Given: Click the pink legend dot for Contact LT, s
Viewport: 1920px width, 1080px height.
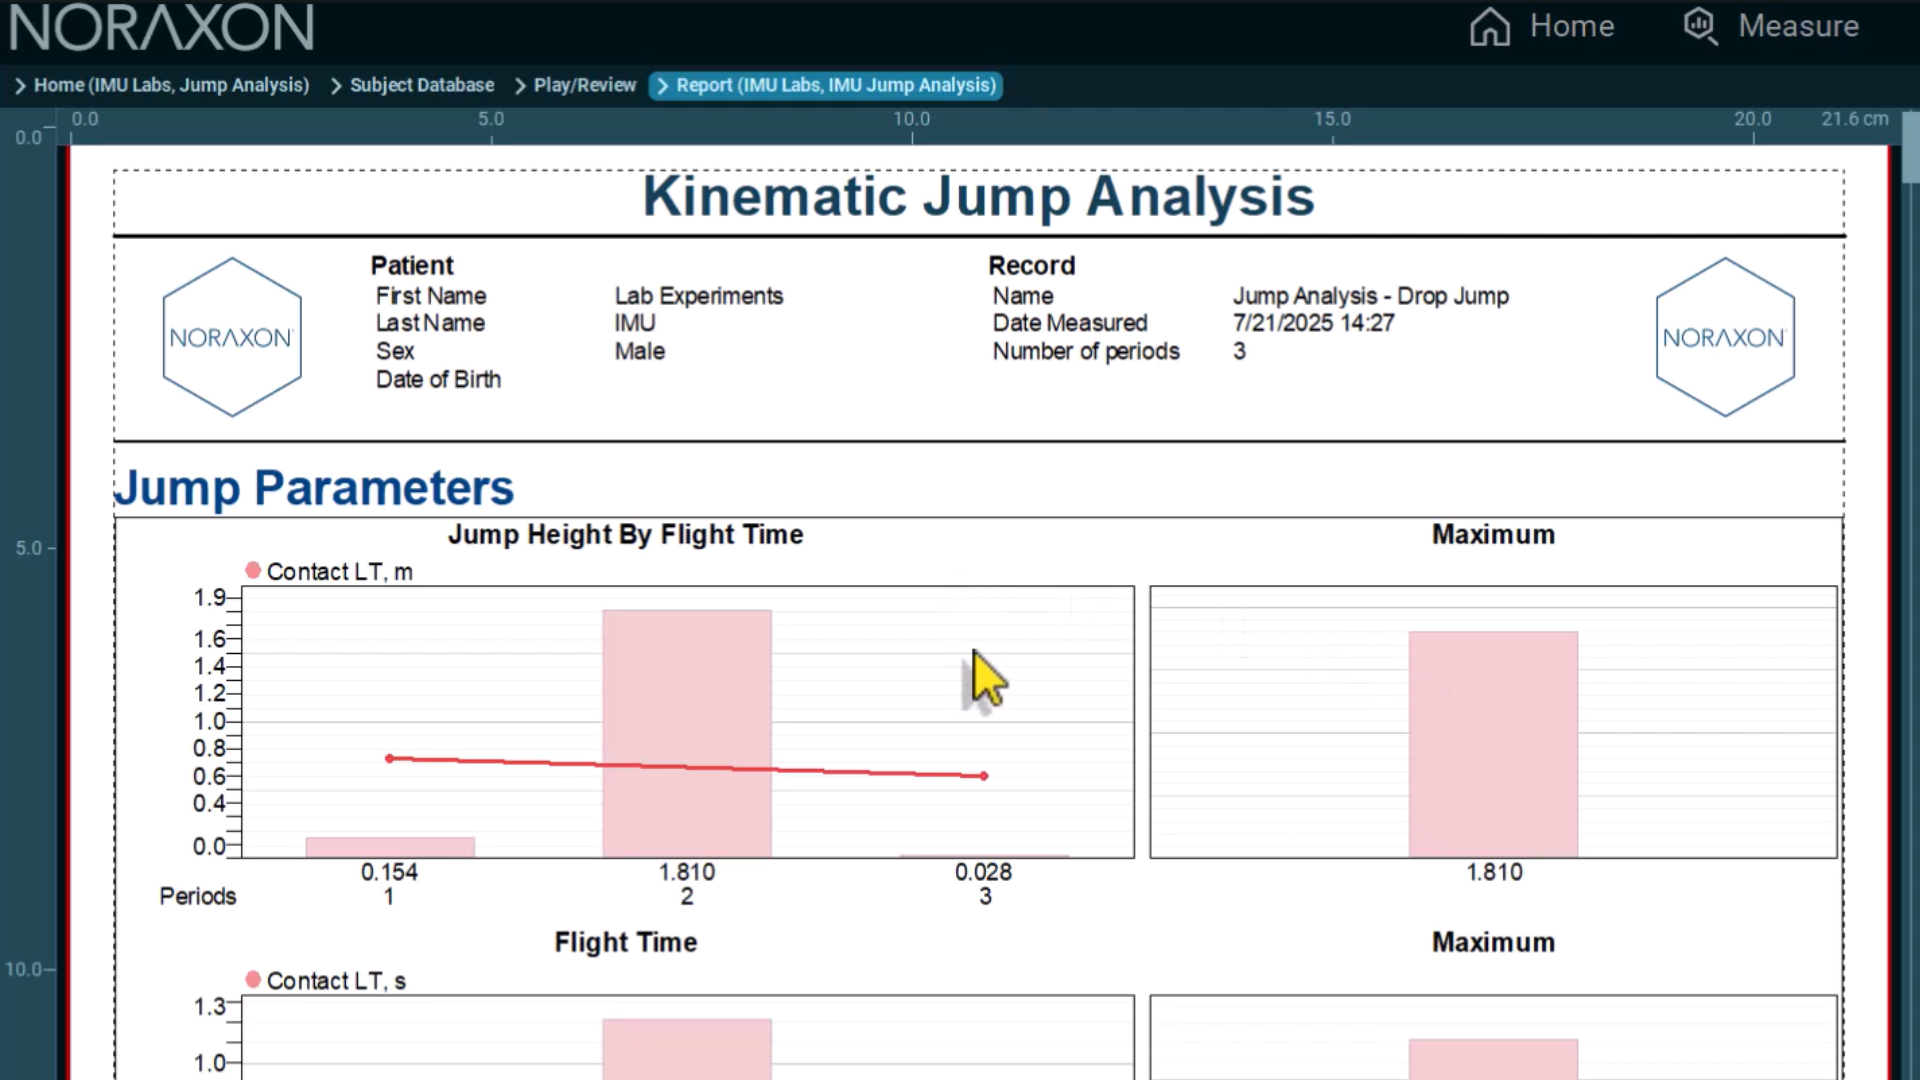Looking at the screenshot, I should point(252,980).
